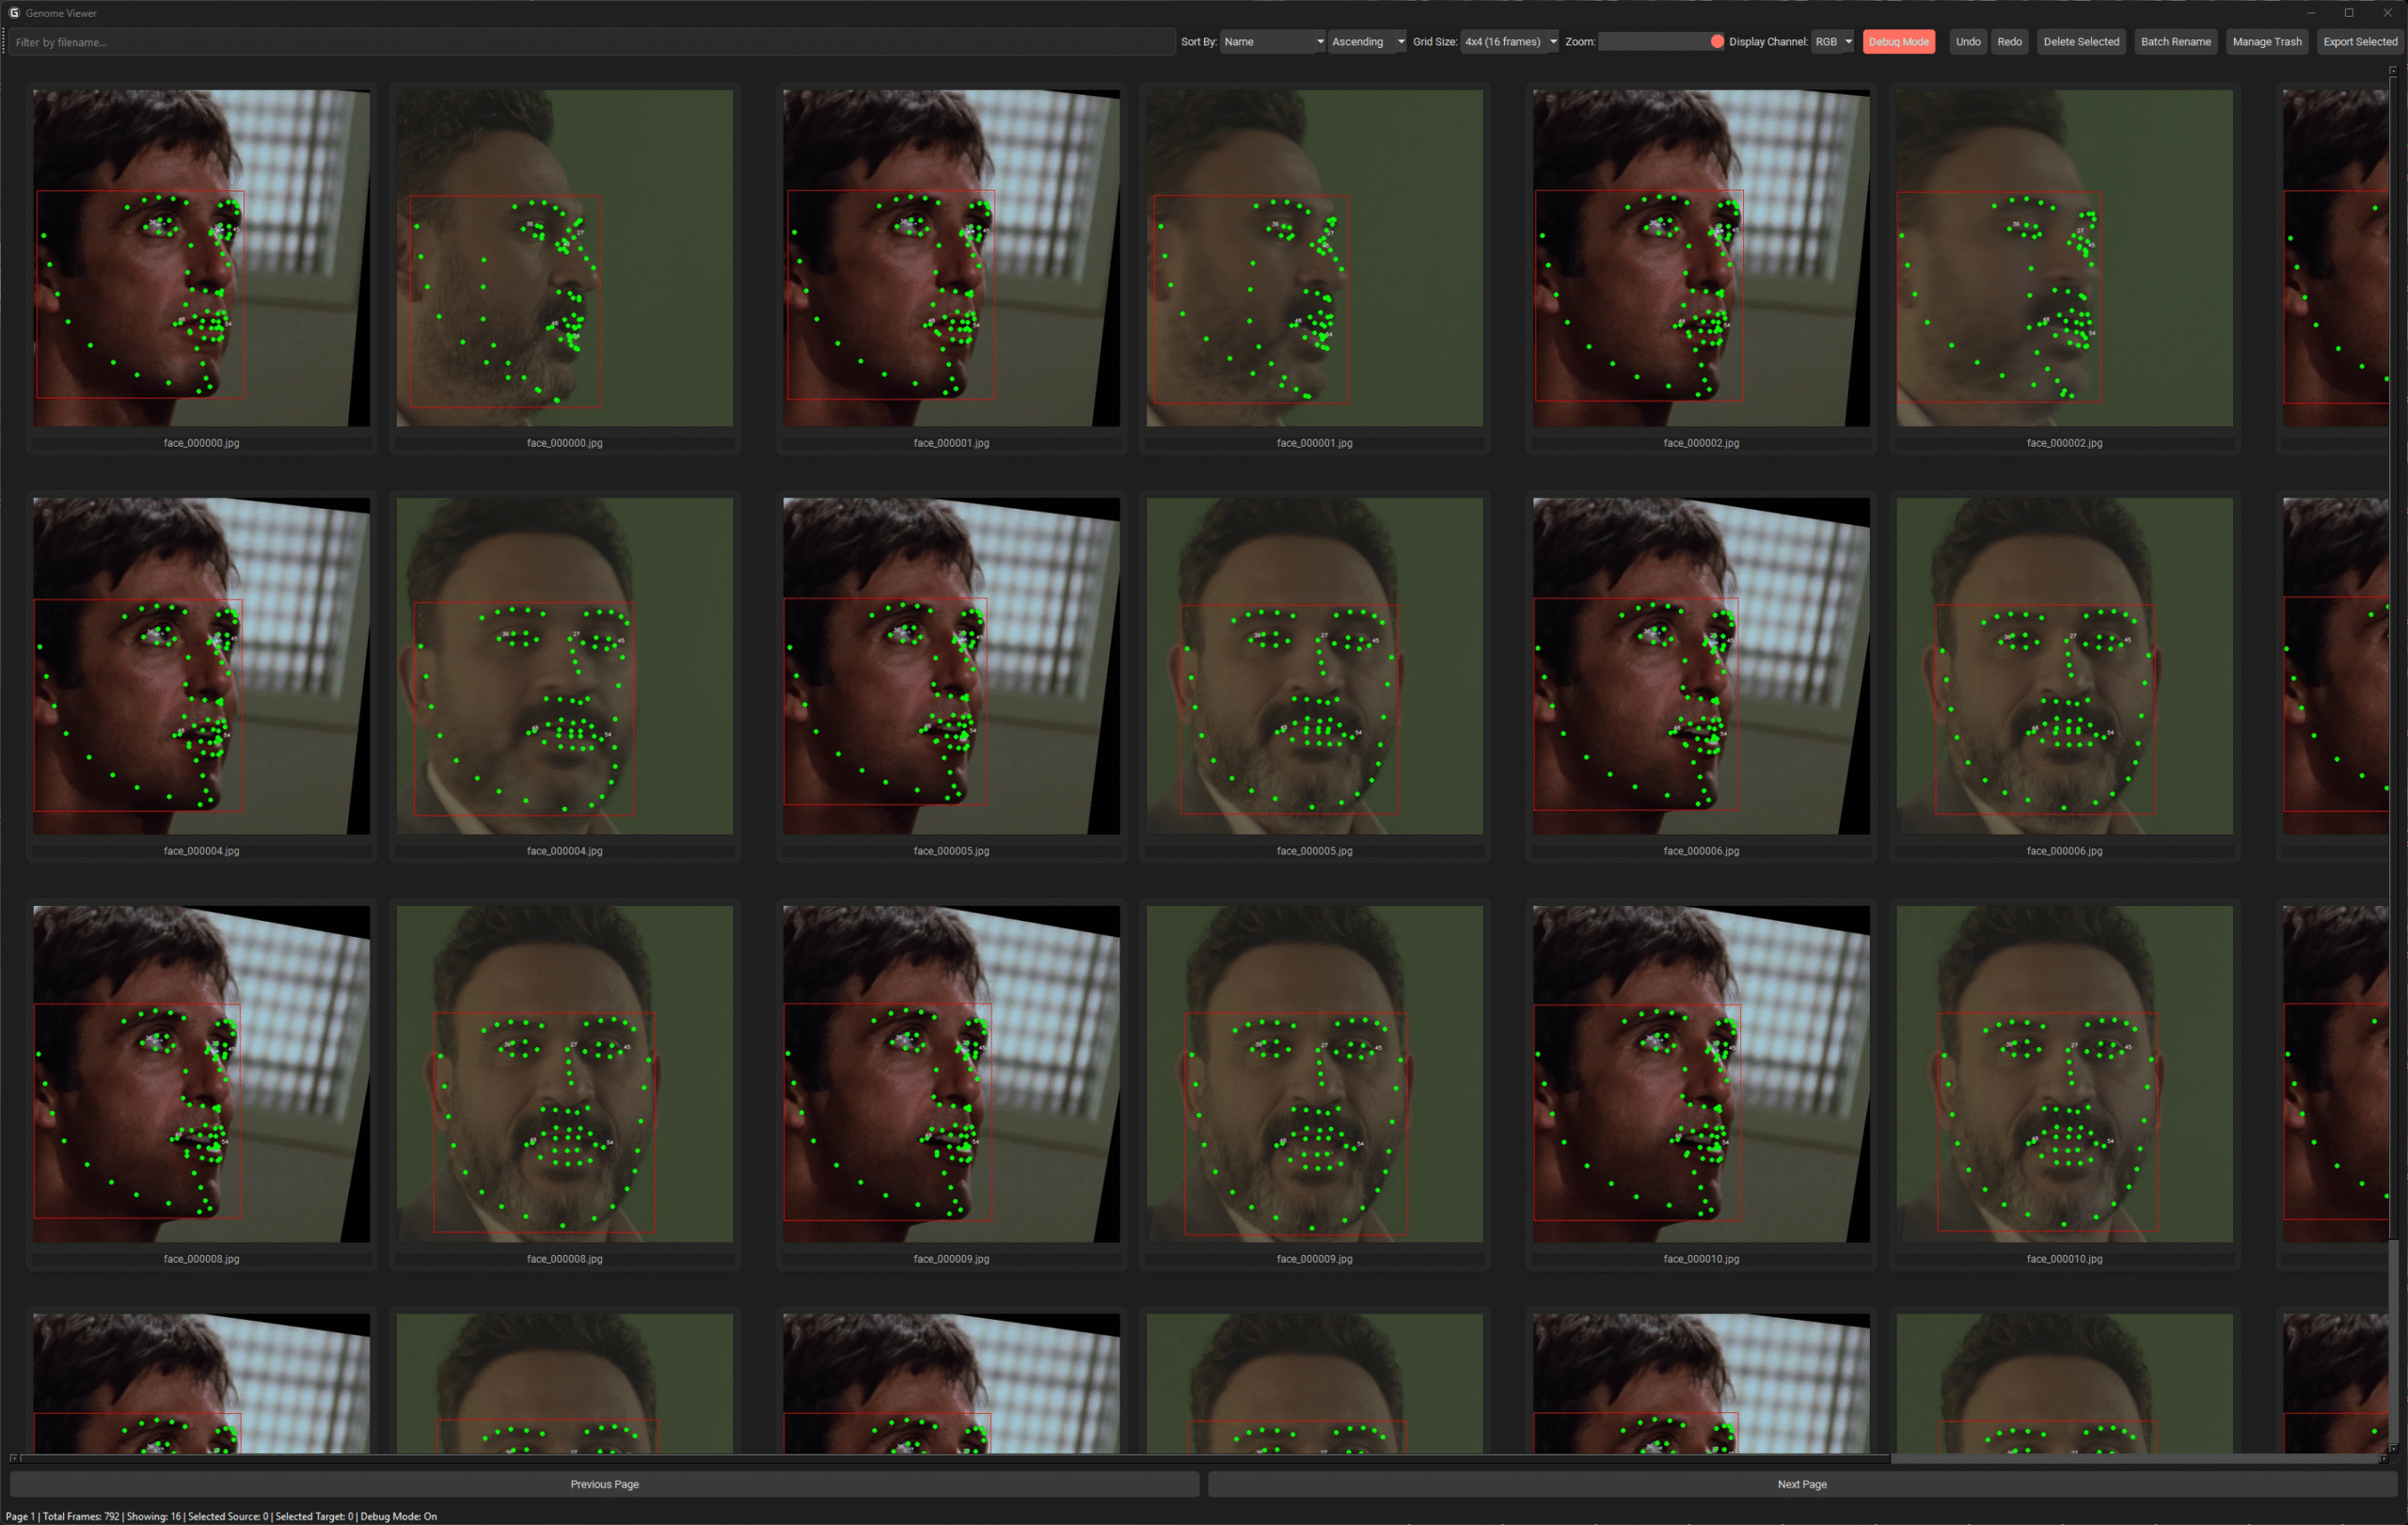Open the Grid Size 4x4 dropdown

[x=1509, y=42]
